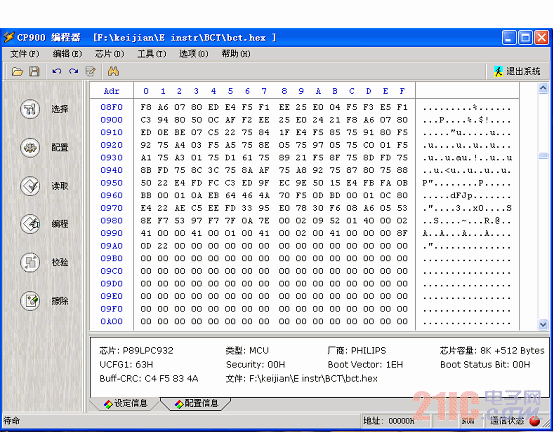
Task: Click the Security: 00H field
Action: click(x=256, y=365)
